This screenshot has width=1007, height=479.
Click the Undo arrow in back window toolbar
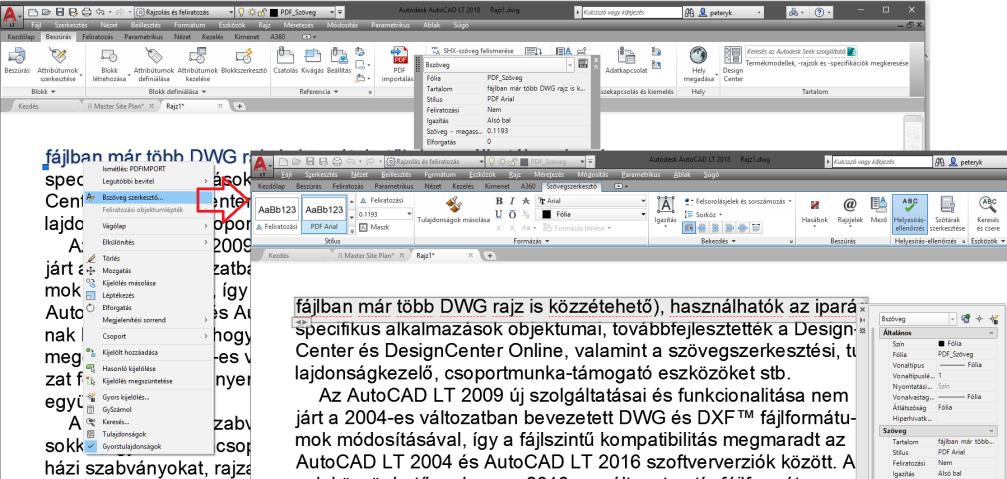[101, 12]
